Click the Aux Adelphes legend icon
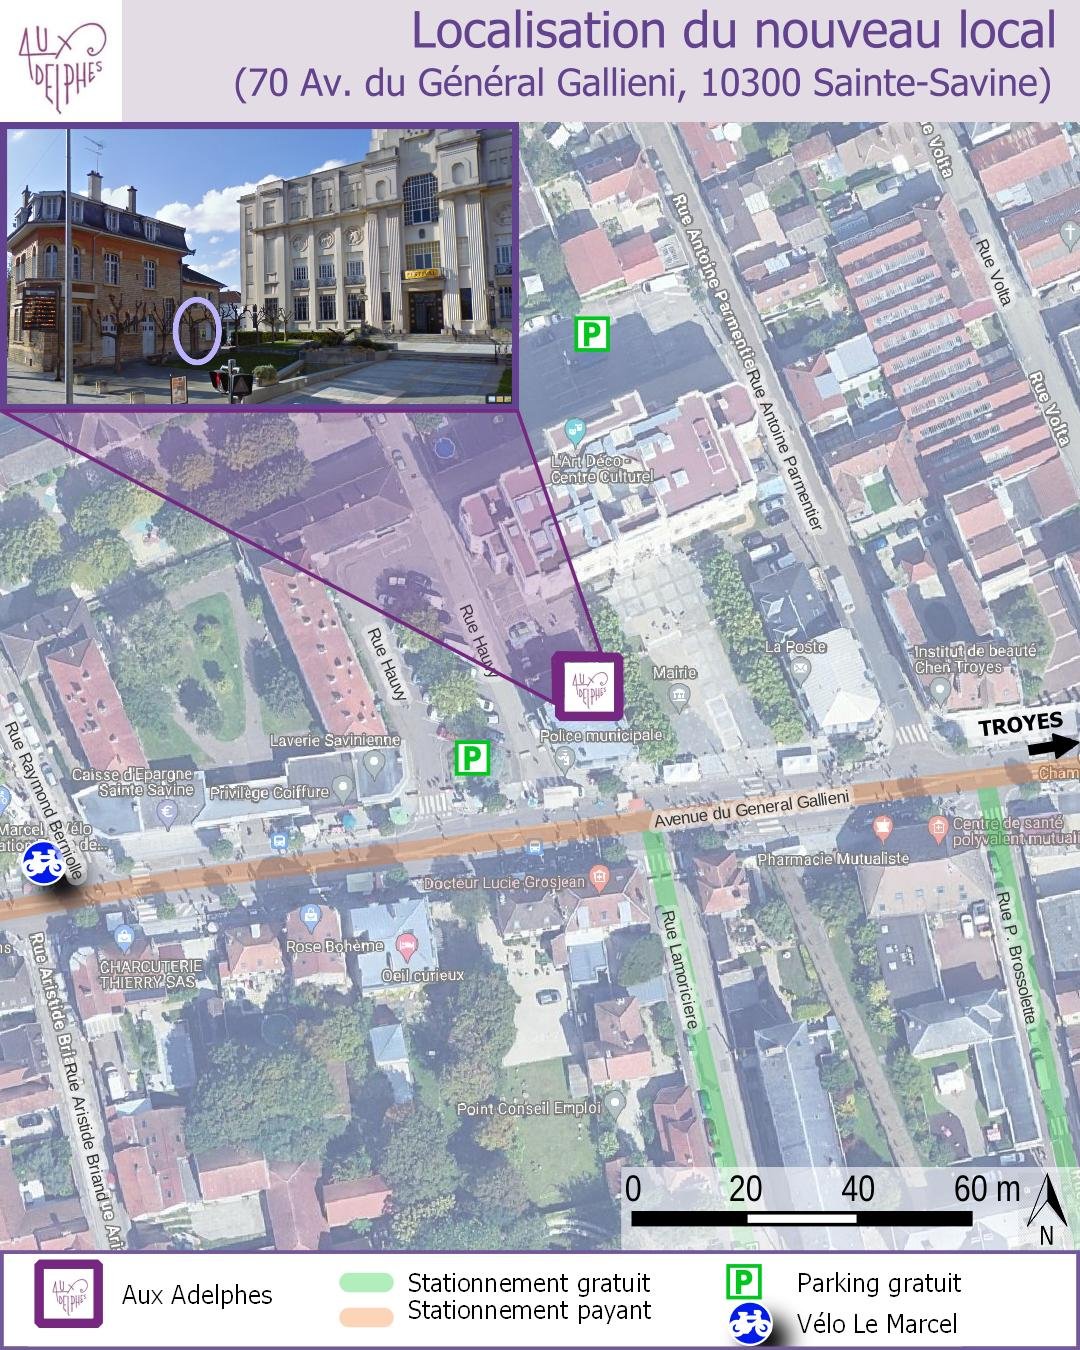The width and height of the screenshot is (1080, 1350). [69, 1294]
